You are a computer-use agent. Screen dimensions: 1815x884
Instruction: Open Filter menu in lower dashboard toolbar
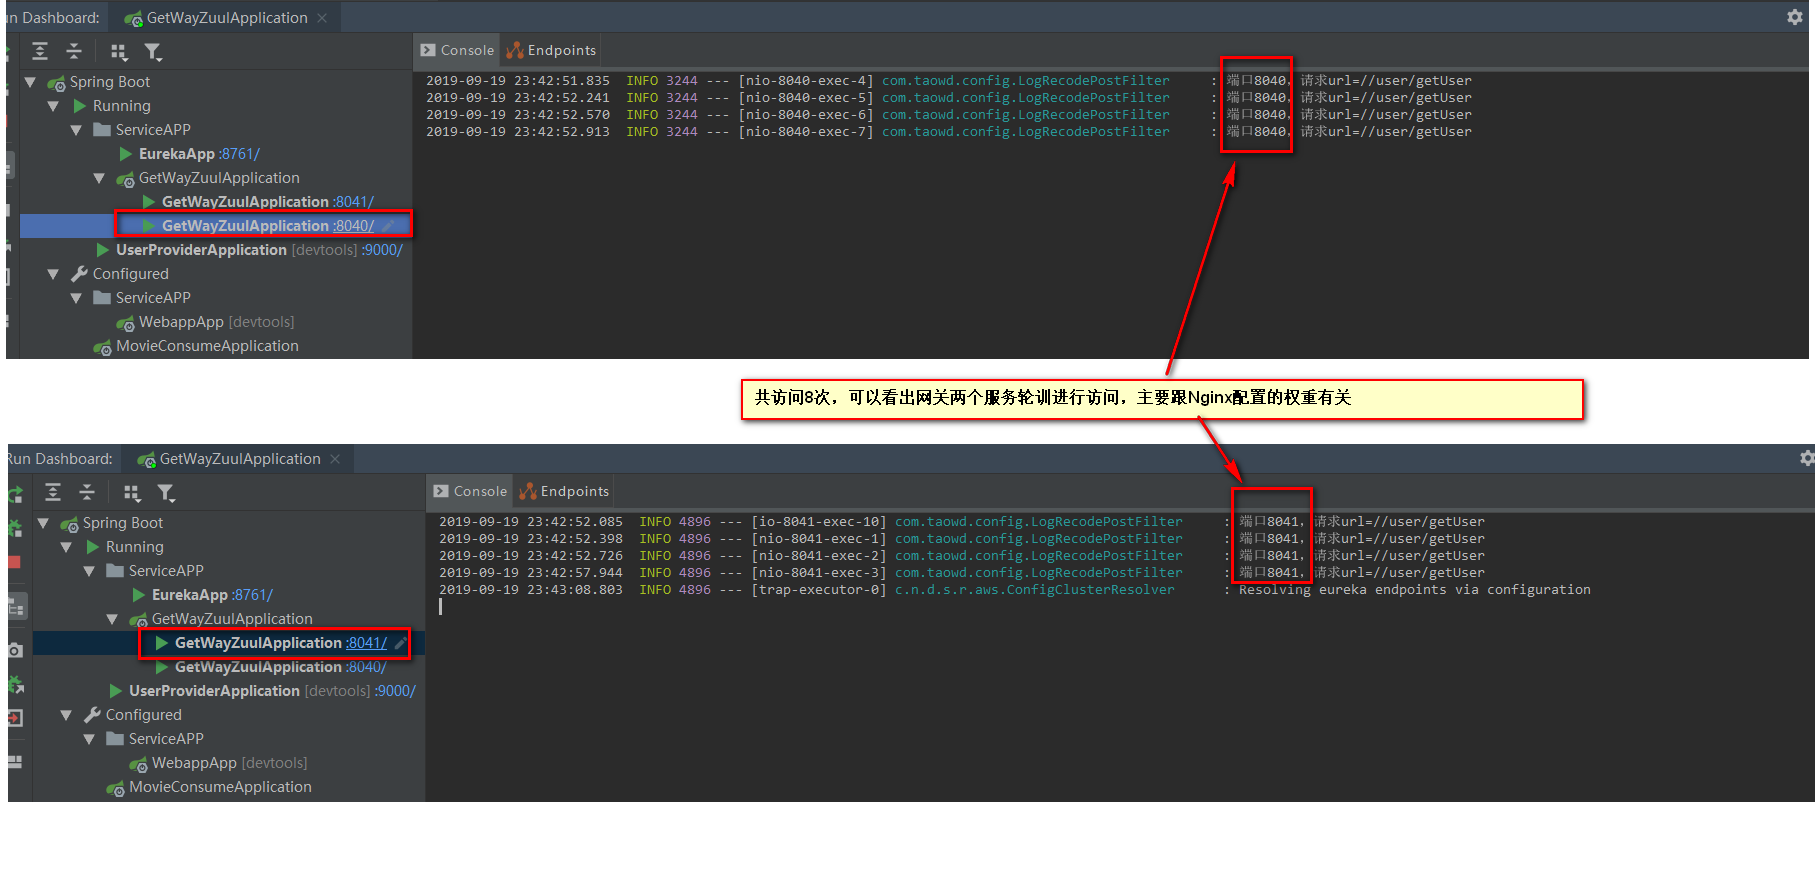point(166,493)
